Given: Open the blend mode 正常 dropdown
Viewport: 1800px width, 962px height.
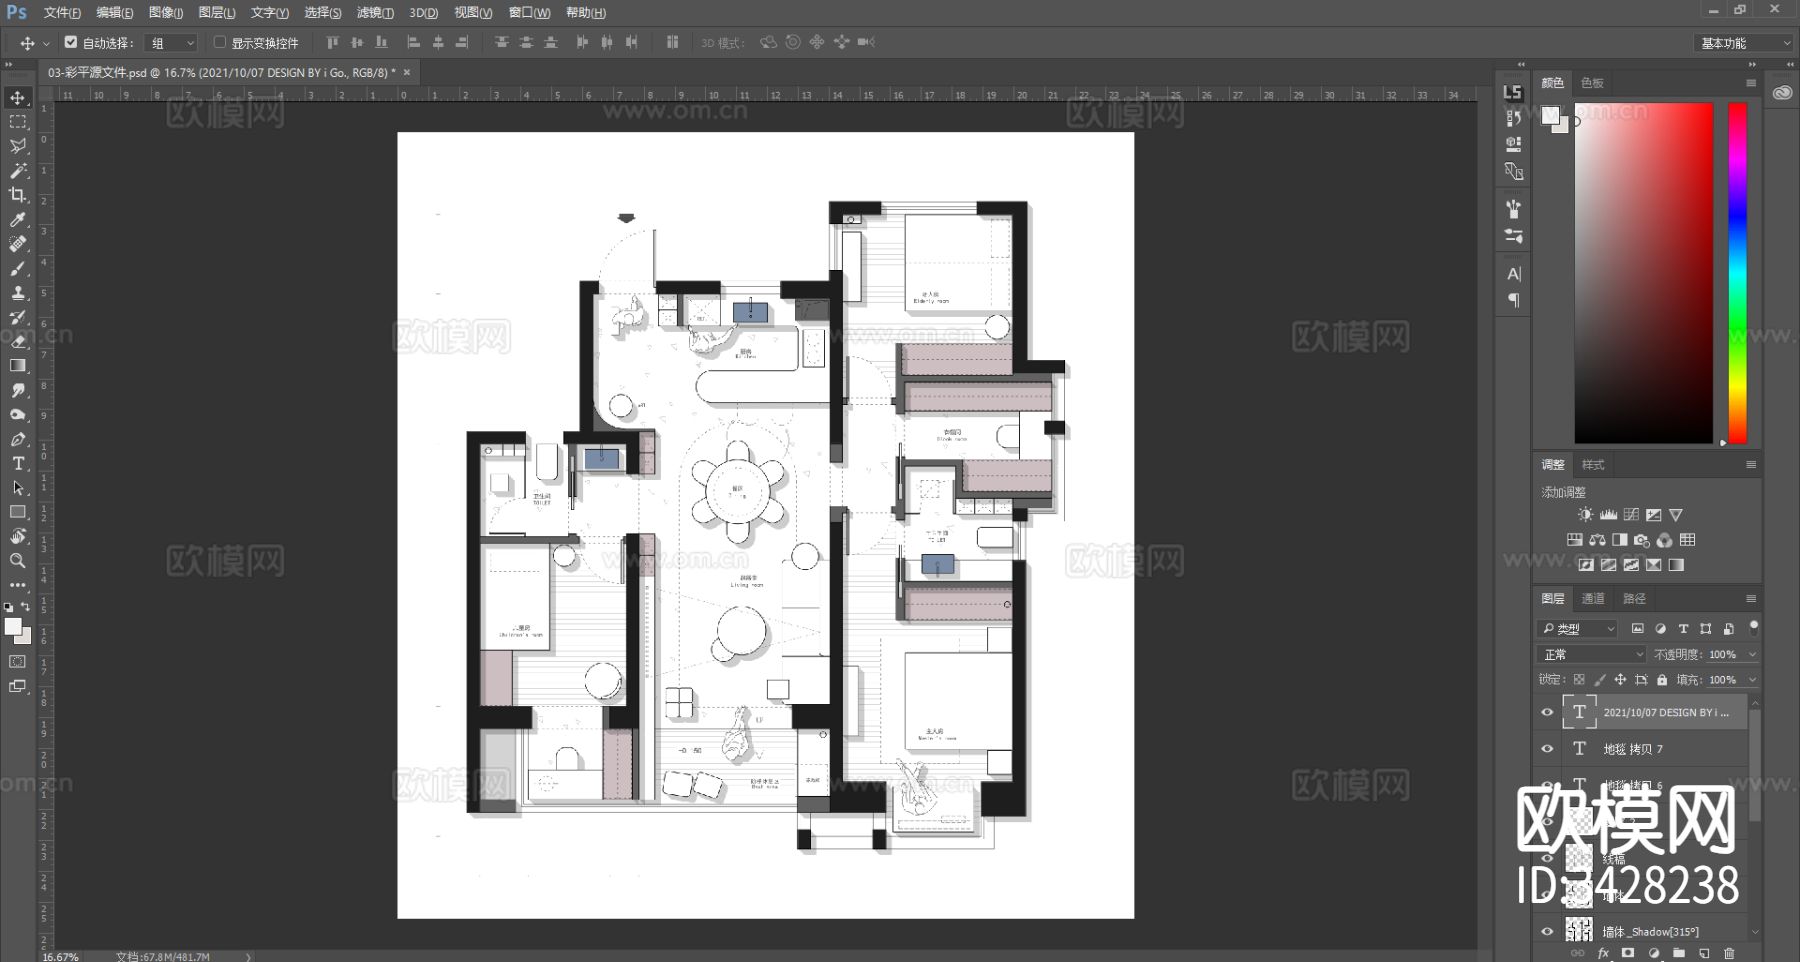Looking at the screenshot, I should (x=1591, y=655).
